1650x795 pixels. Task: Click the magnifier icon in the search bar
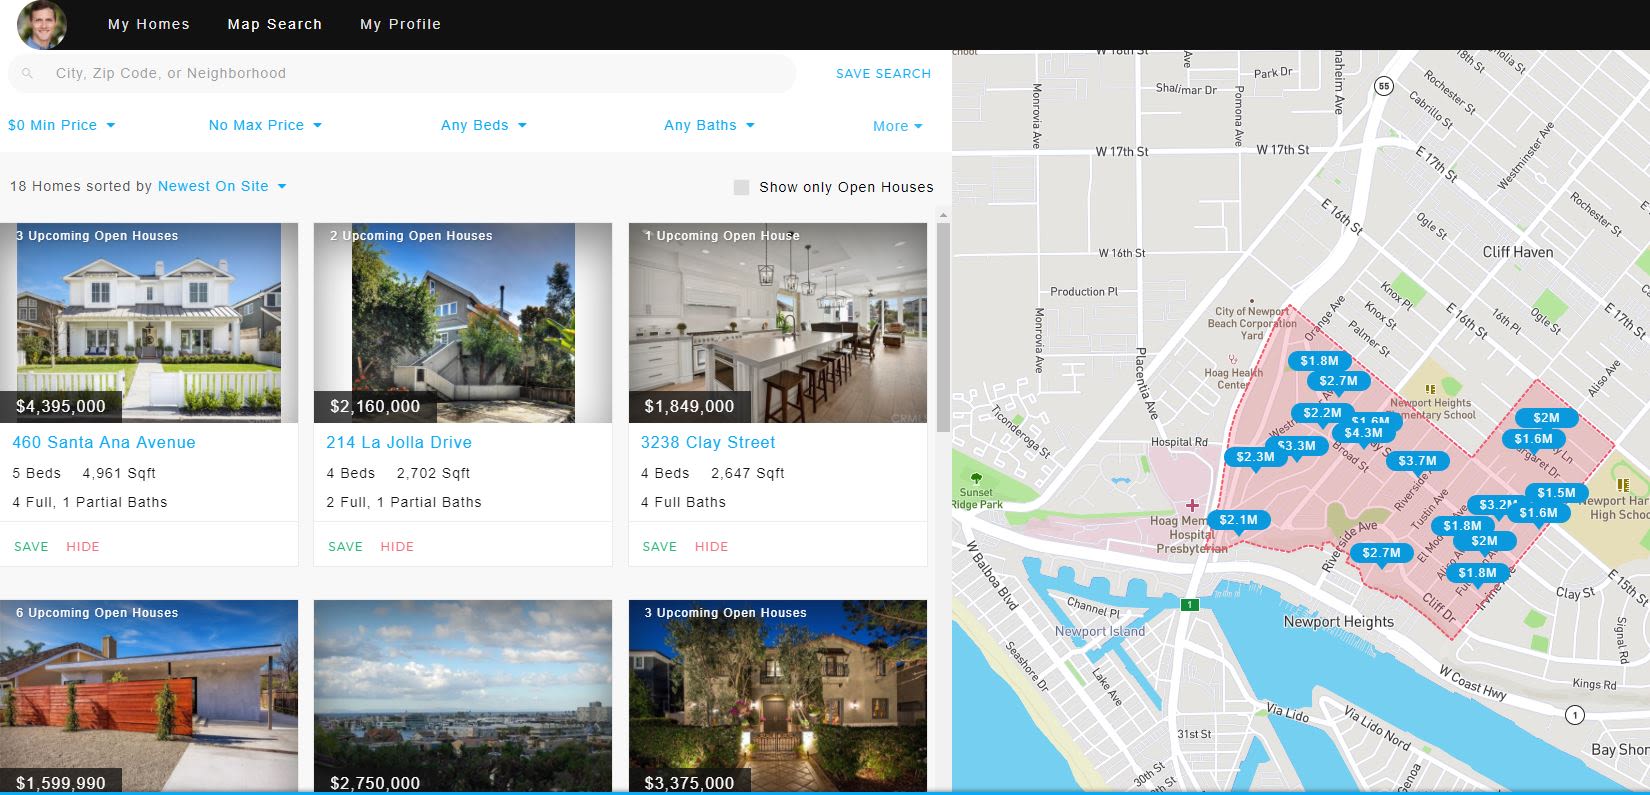(28, 73)
